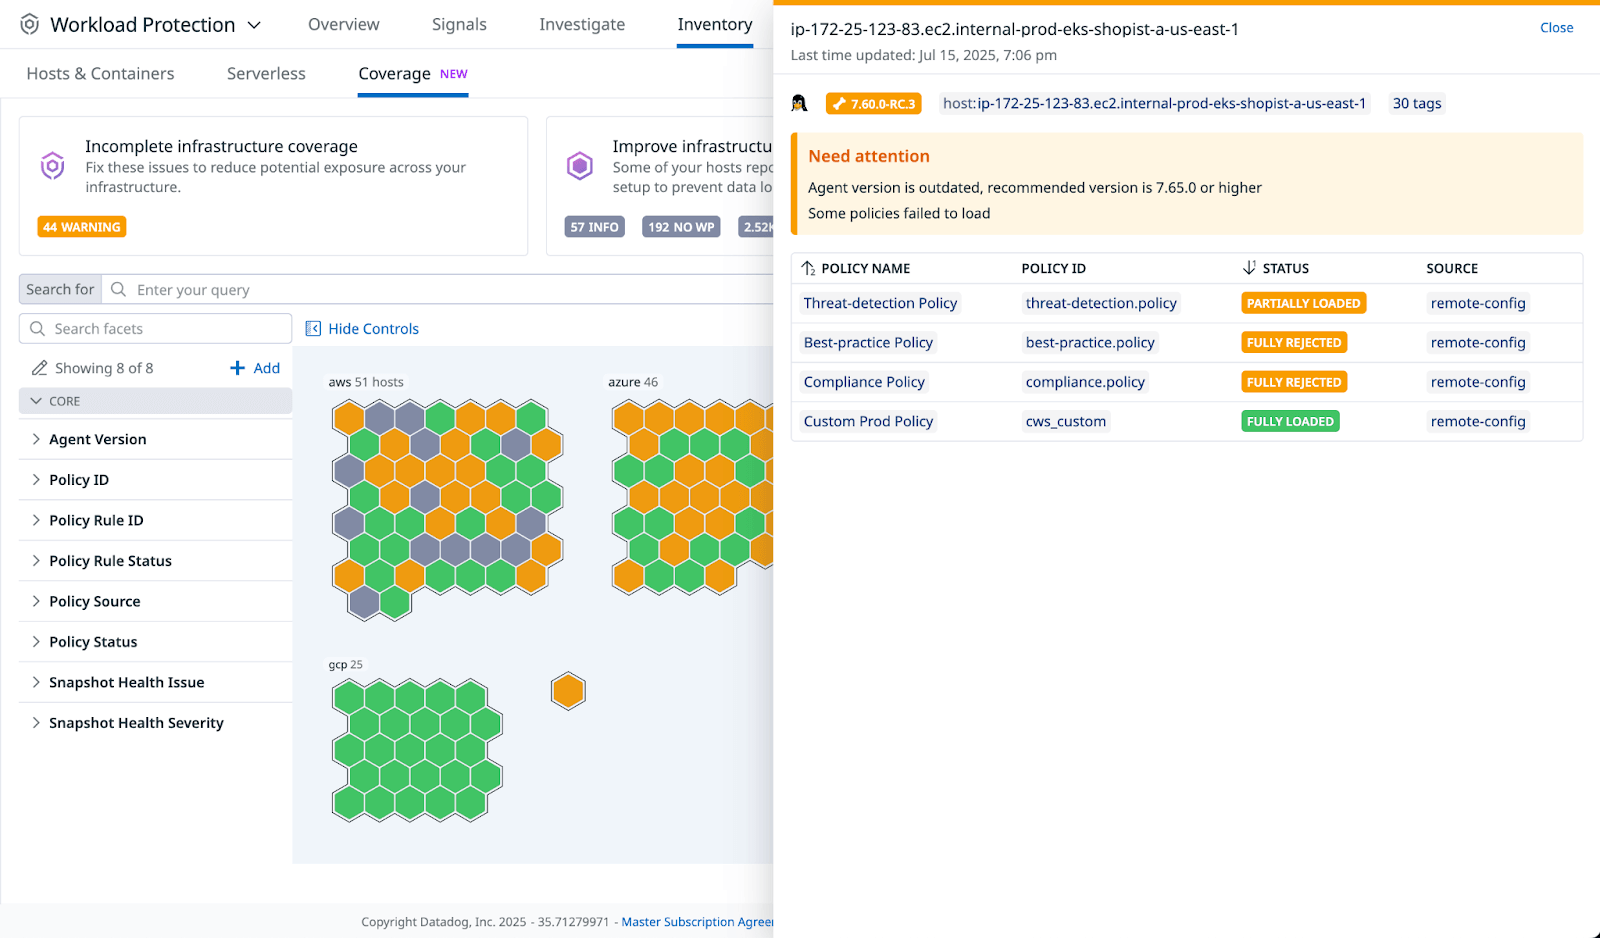Click the host tag for ip-172-25-123-83
Viewport: 1600px width, 938px height.
pyautogui.click(x=1154, y=103)
